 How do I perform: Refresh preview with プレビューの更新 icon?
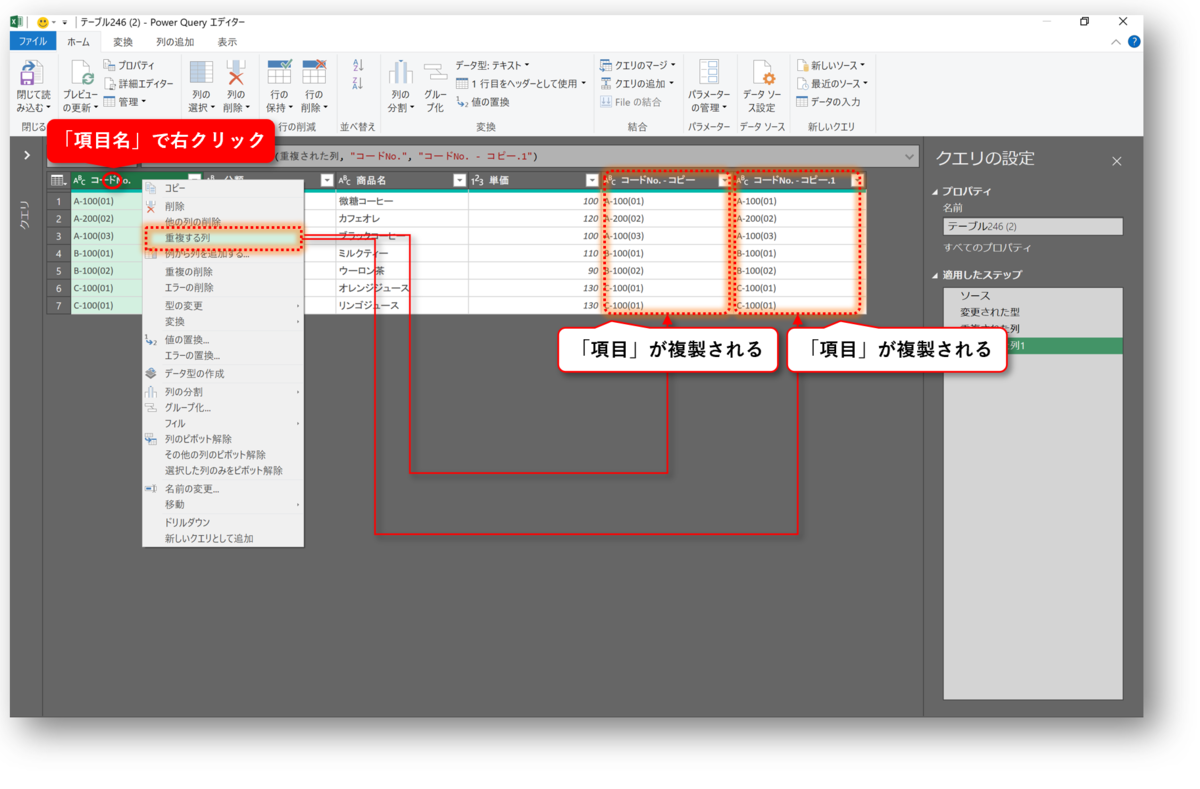click(x=80, y=73)
